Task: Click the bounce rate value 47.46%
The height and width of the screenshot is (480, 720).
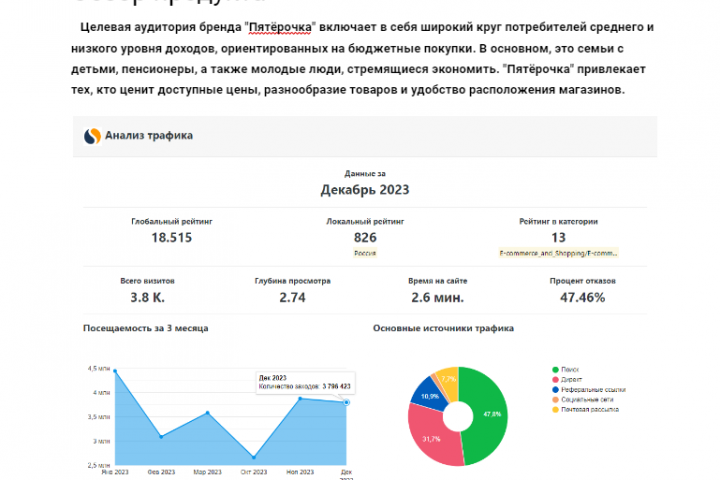Action: click(x=582, y=298)
